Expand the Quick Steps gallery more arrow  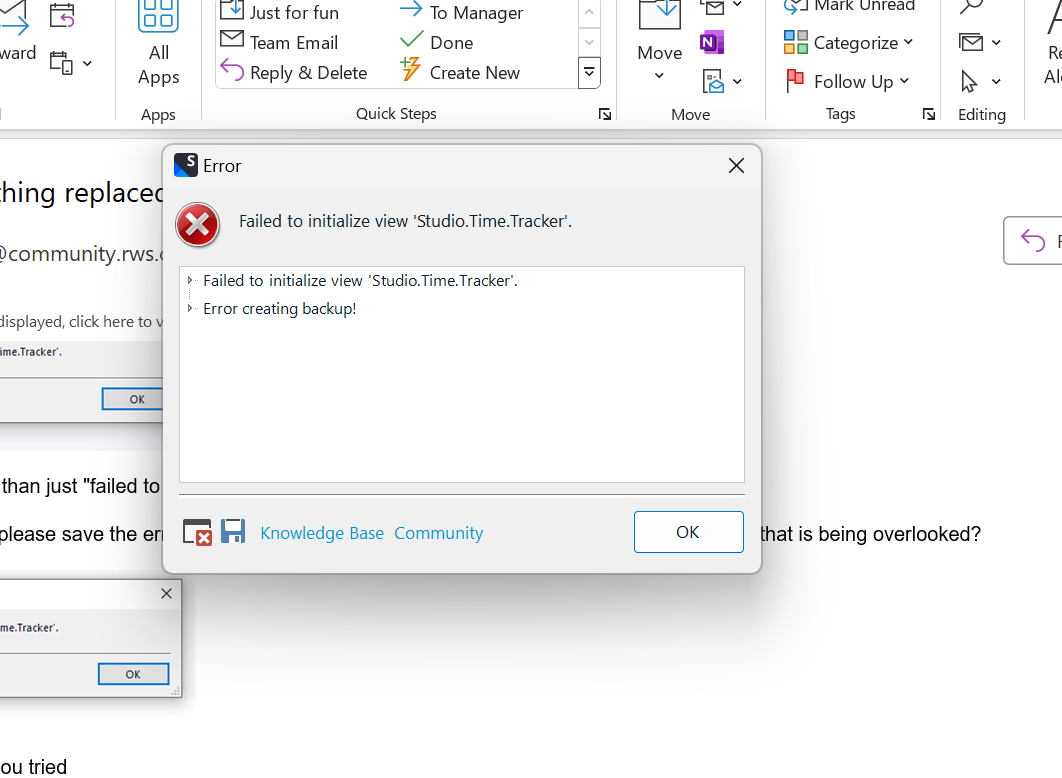[589, 72]
